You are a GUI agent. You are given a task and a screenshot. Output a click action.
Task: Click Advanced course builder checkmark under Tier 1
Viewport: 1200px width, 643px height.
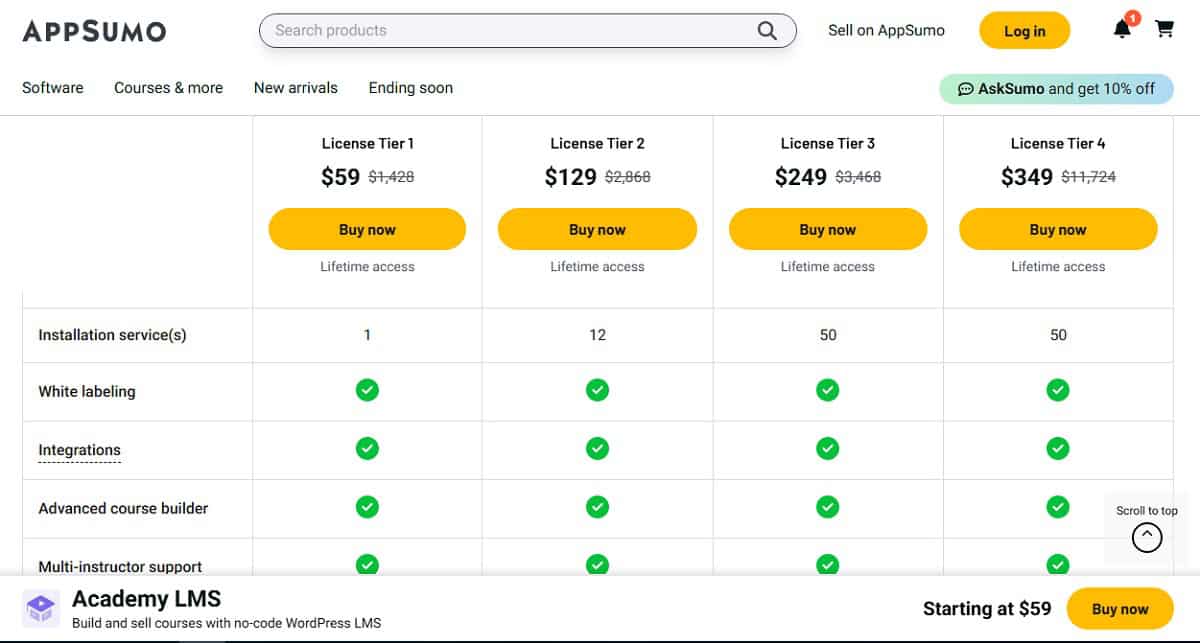(x=367, y=507)
